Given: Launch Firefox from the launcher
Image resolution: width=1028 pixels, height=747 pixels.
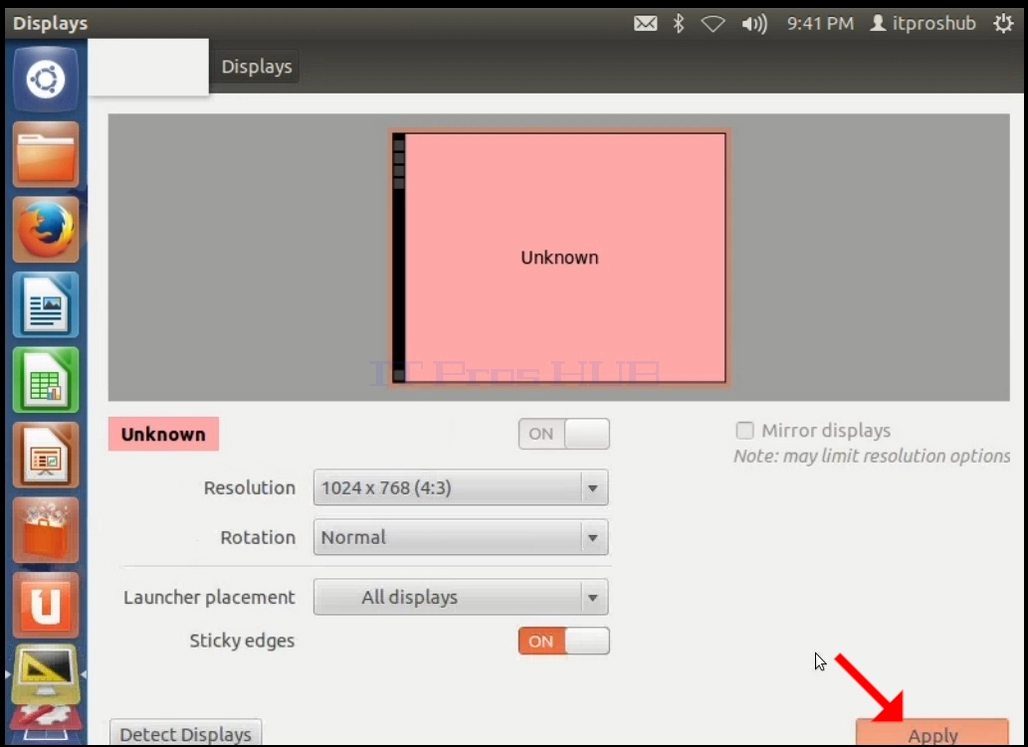Looking at the screenshot, I should click(45, 230).
